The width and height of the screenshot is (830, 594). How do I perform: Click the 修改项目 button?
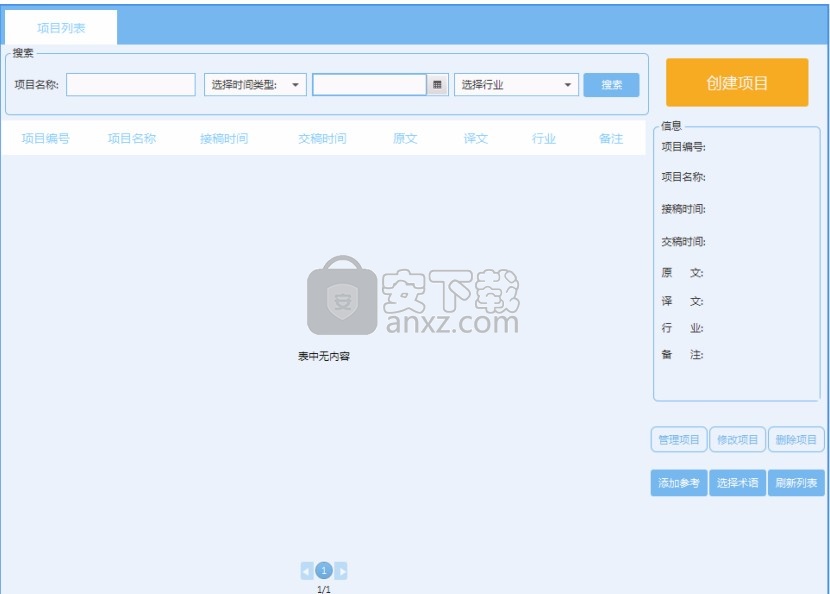737,439
